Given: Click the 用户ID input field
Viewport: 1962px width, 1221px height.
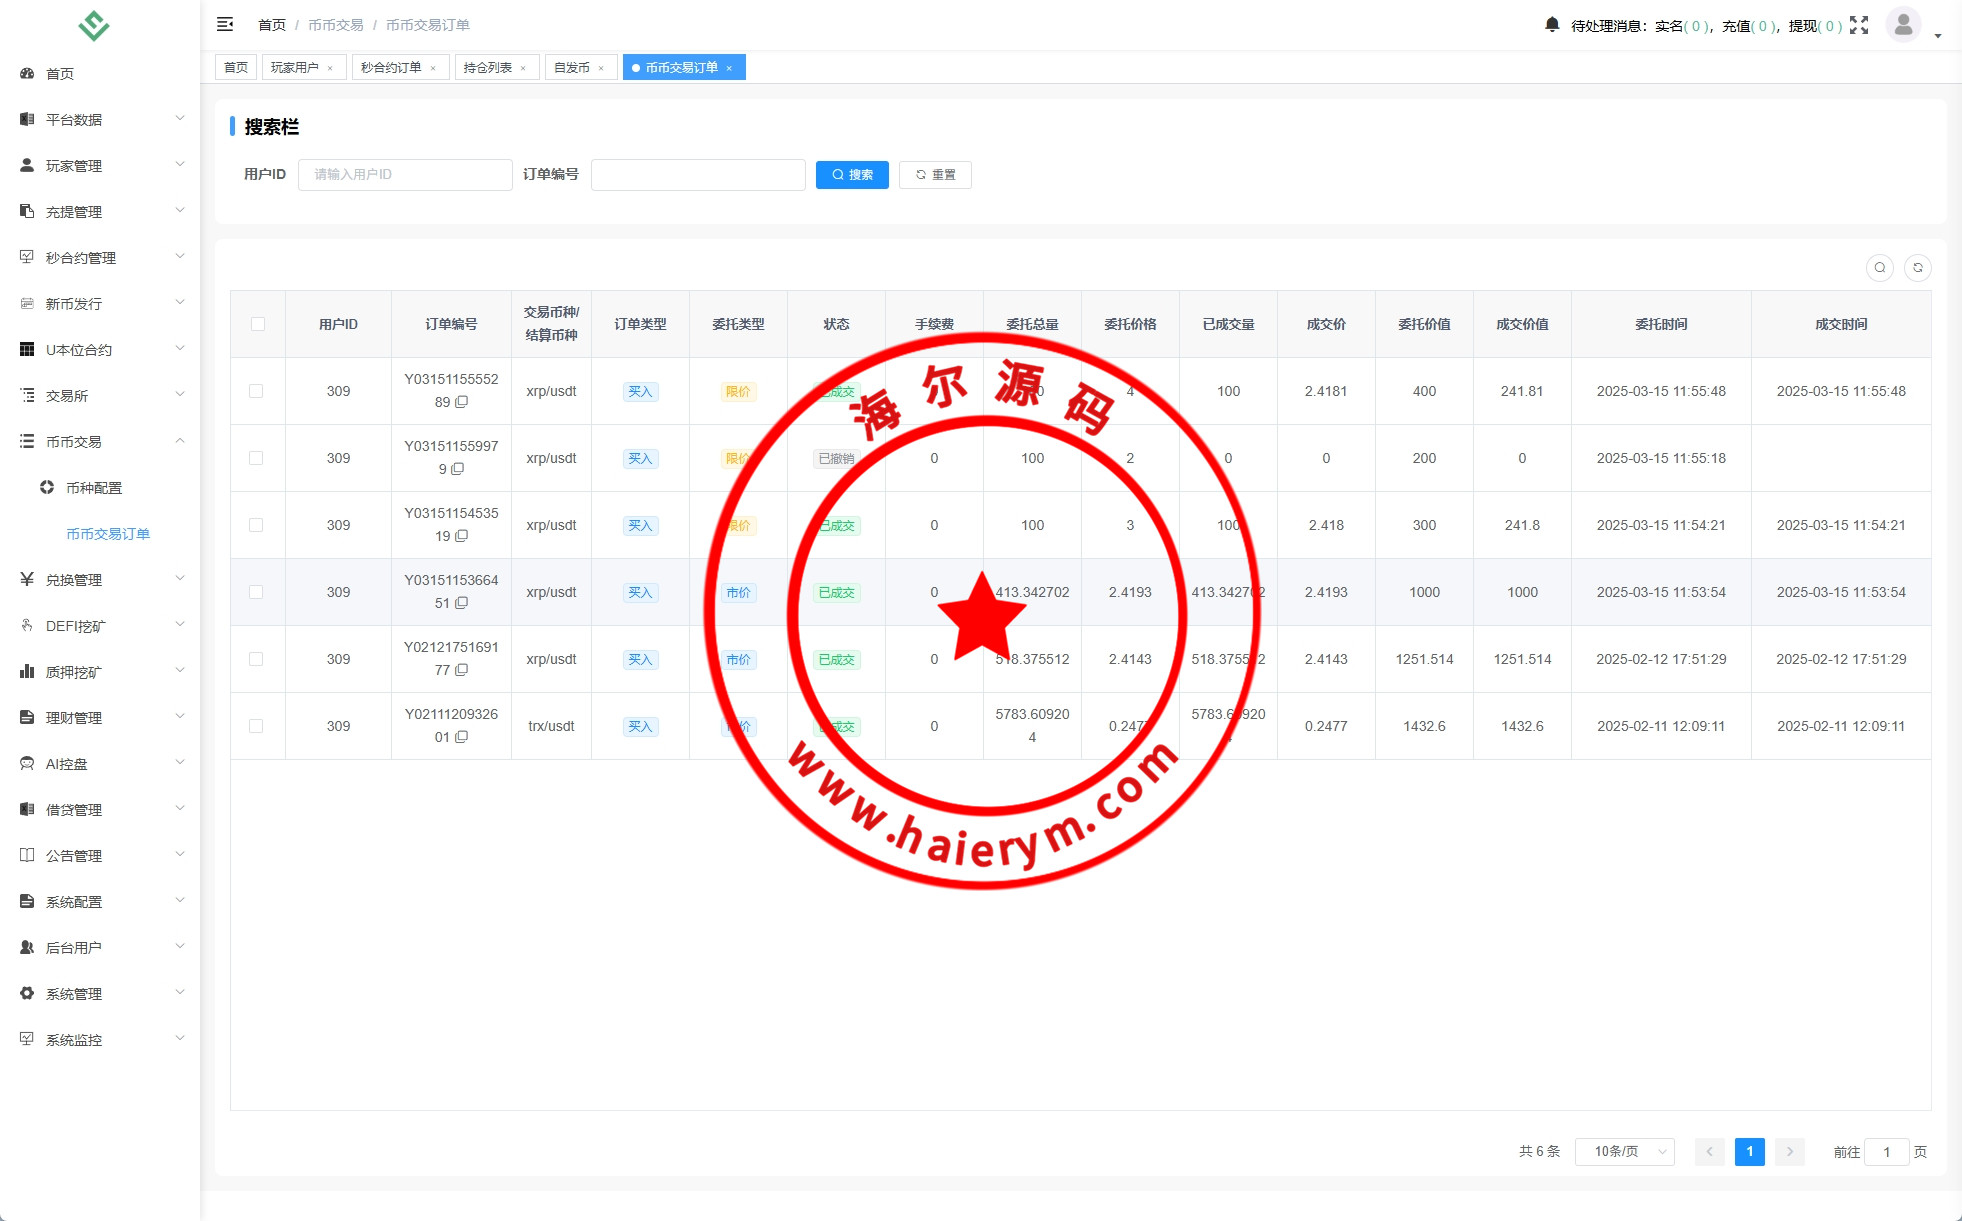Looking at the screenshot, I should [x=405, y=175].
